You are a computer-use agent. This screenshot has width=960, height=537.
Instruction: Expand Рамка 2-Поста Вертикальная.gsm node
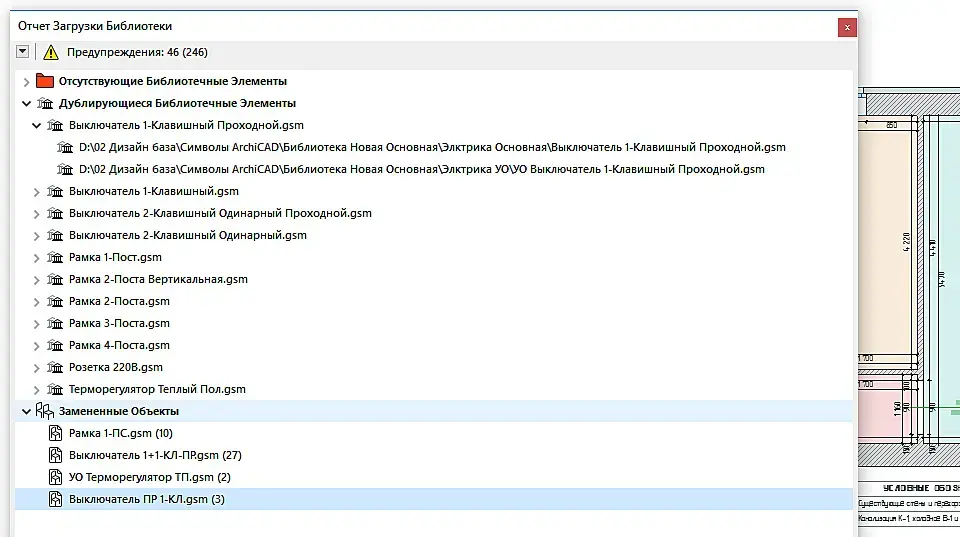click(37, 280)
